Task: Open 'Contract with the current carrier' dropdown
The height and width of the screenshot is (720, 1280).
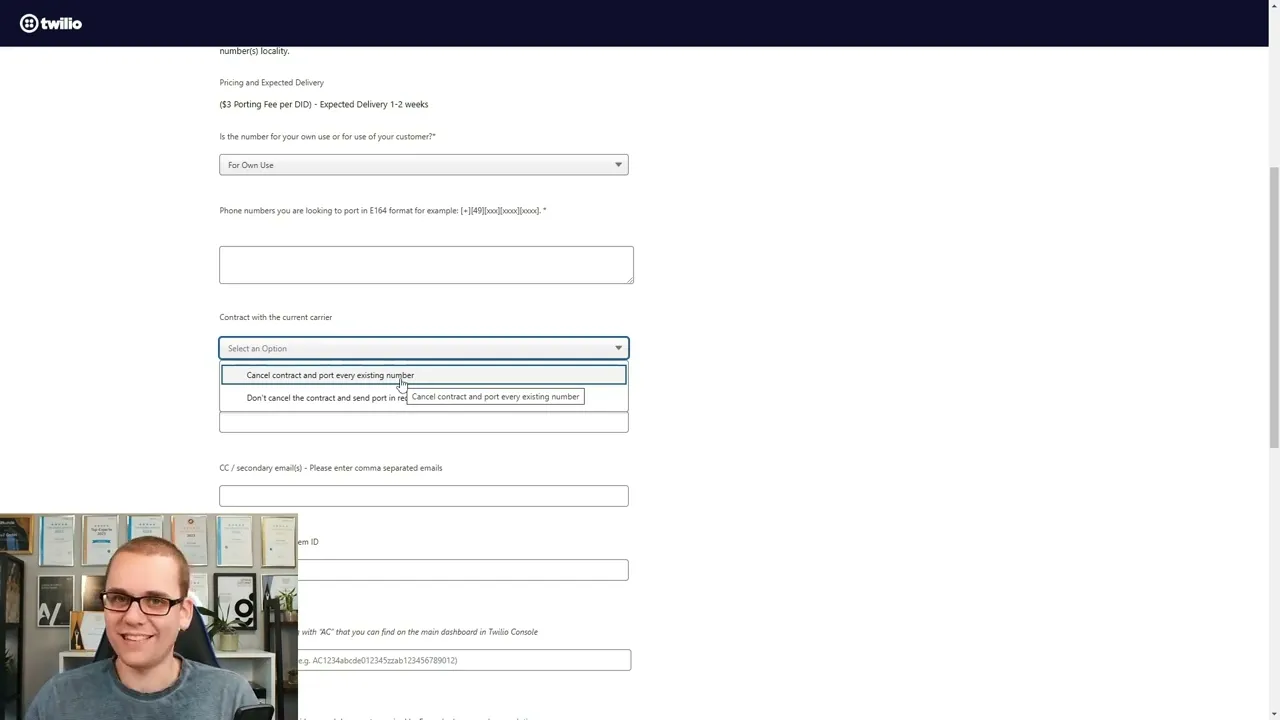Action: 424,348
